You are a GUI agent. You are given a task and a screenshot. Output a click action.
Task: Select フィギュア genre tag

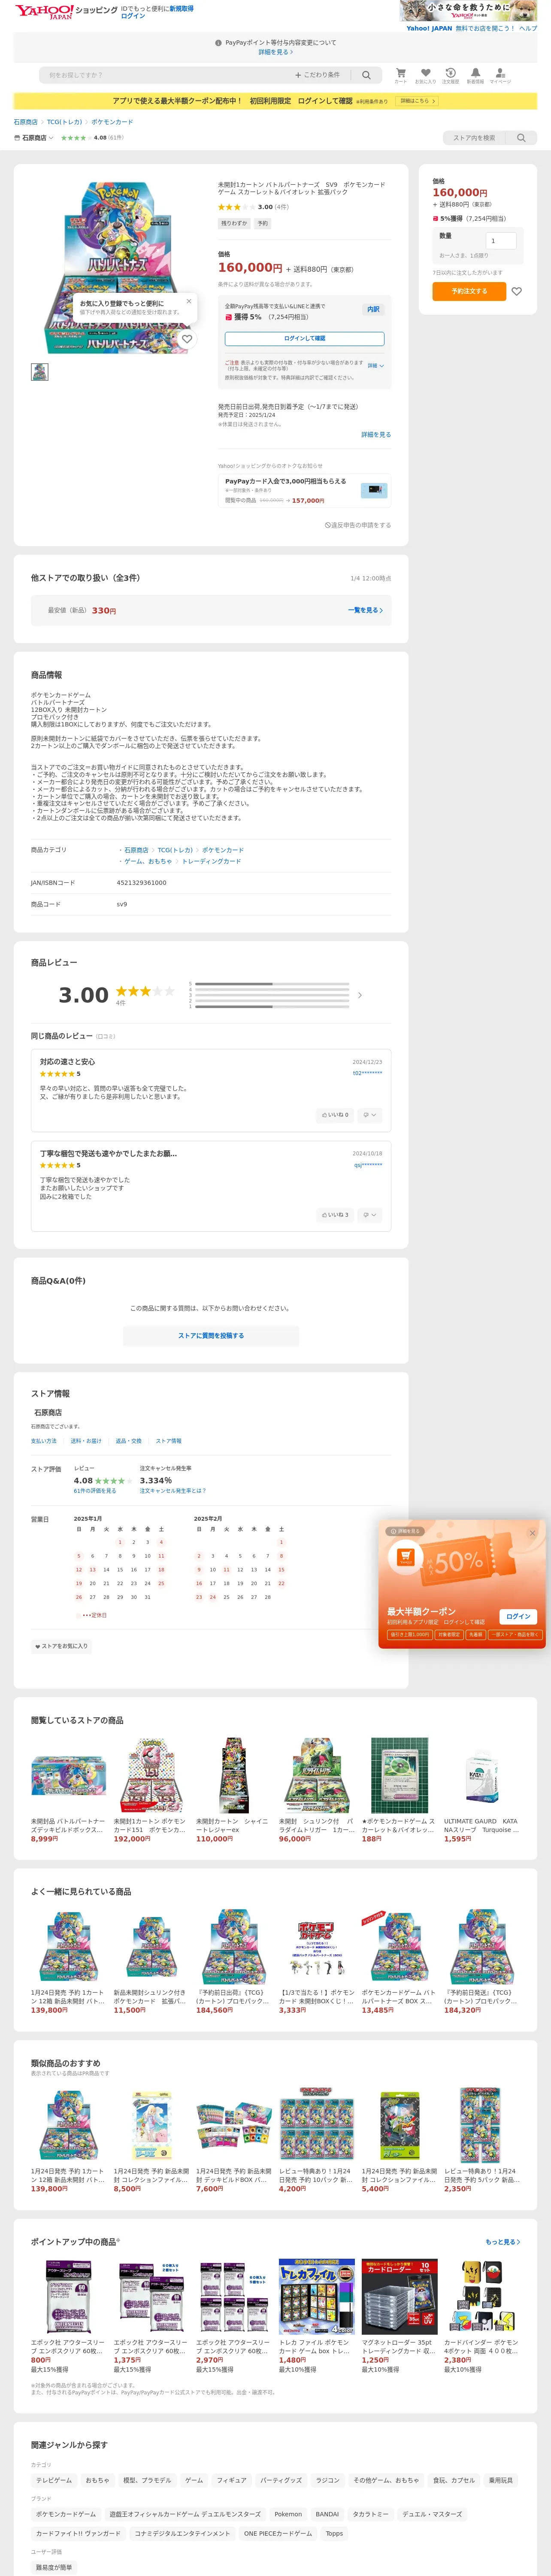pyautogui.click(x=232, y=2480)
